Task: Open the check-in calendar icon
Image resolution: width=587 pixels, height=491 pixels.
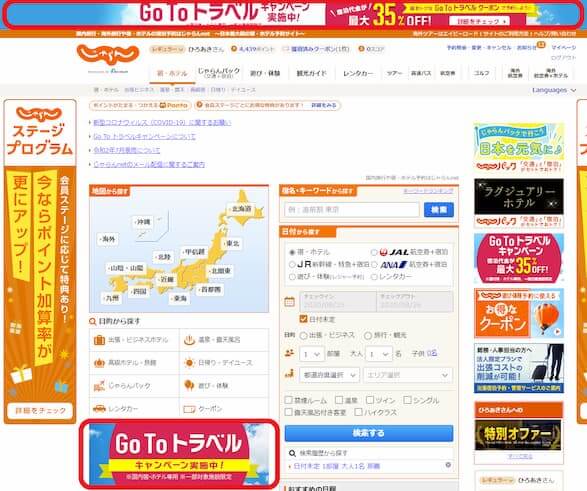Action: (289, 302)
